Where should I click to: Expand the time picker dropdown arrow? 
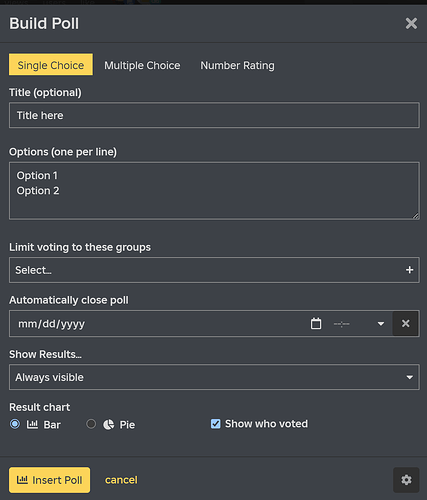click(x=381, y=324)
